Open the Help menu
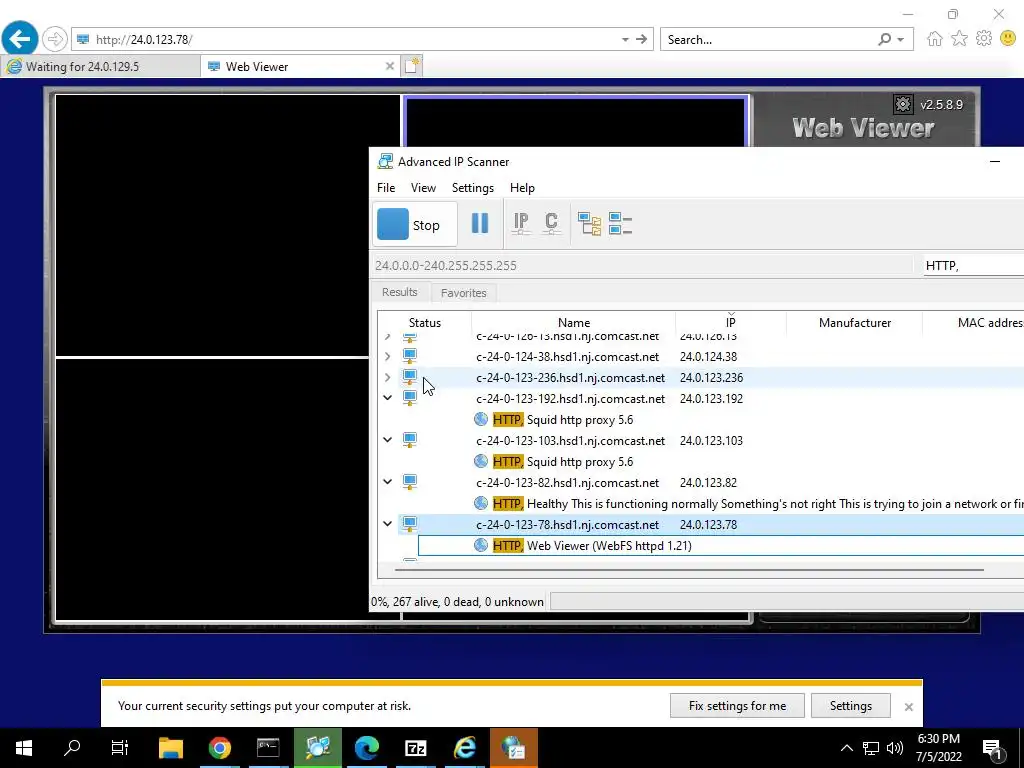The image size is (1024, 768). coord(522,187)
